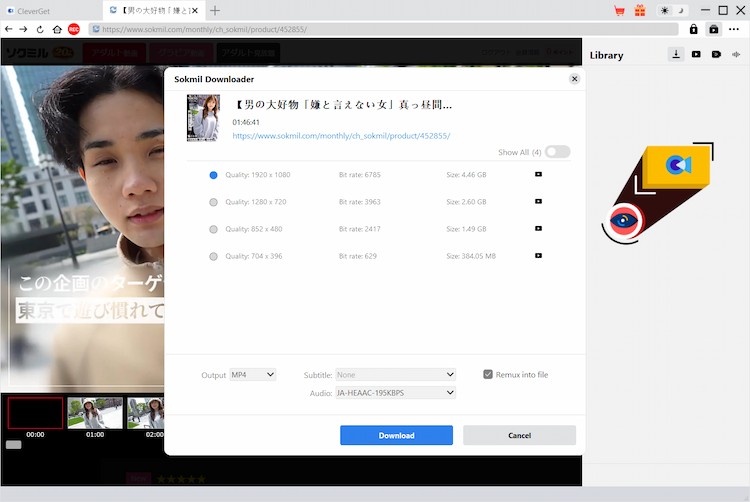This screenshot has height=502, width=750.
Task: Go to the home page icon
Action: tap(57, 29)
